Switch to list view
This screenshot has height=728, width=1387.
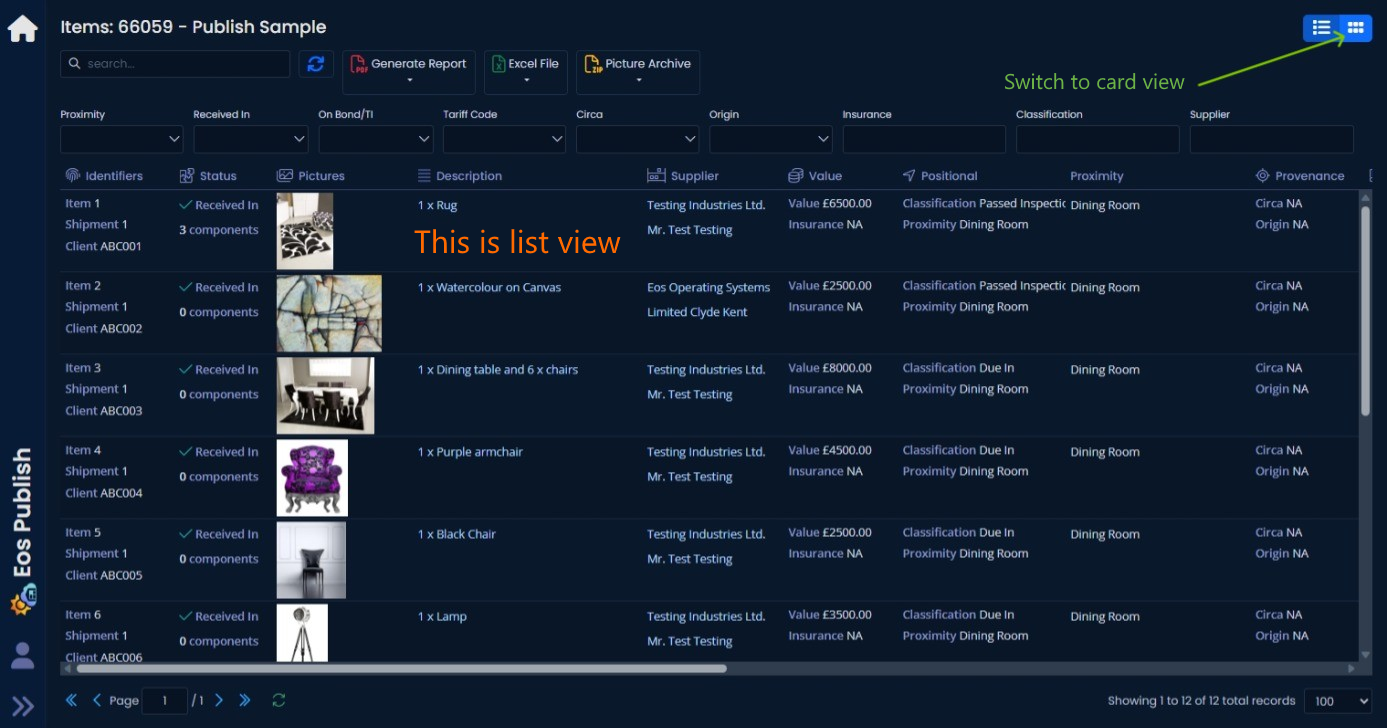tap(1321, 28)
